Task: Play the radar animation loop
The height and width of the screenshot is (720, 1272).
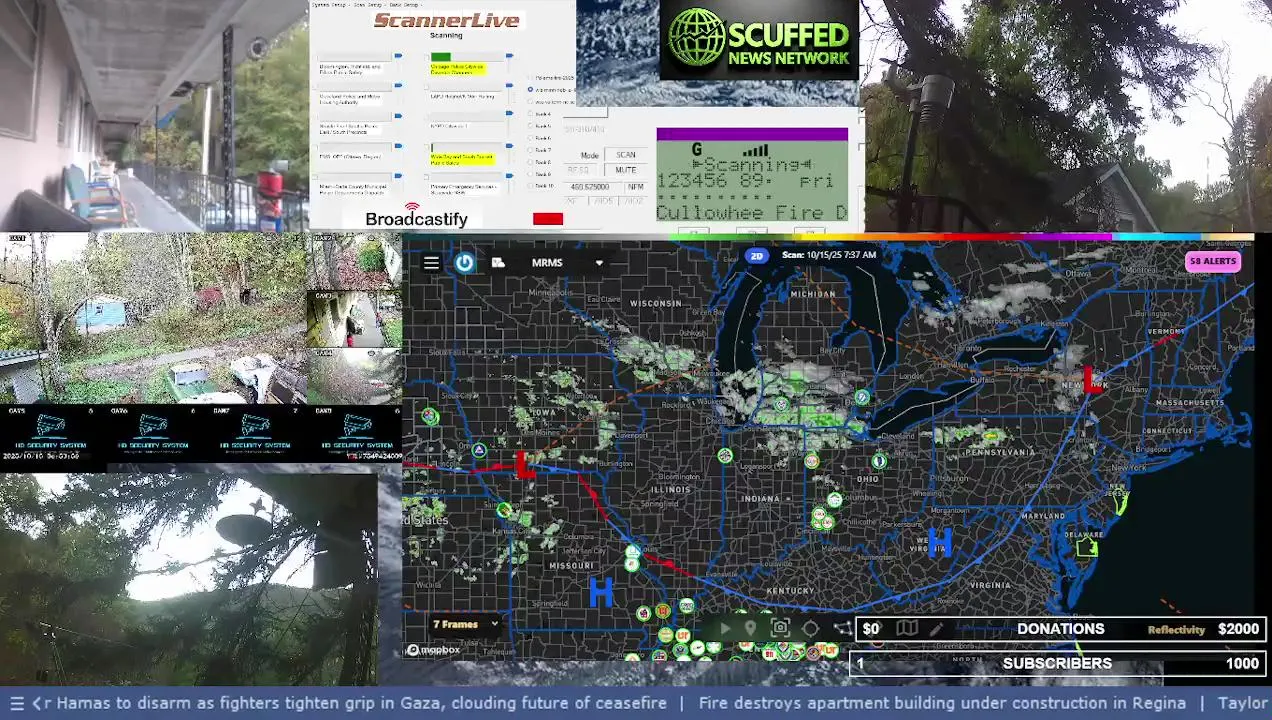Action: click(x=726, y=628)
